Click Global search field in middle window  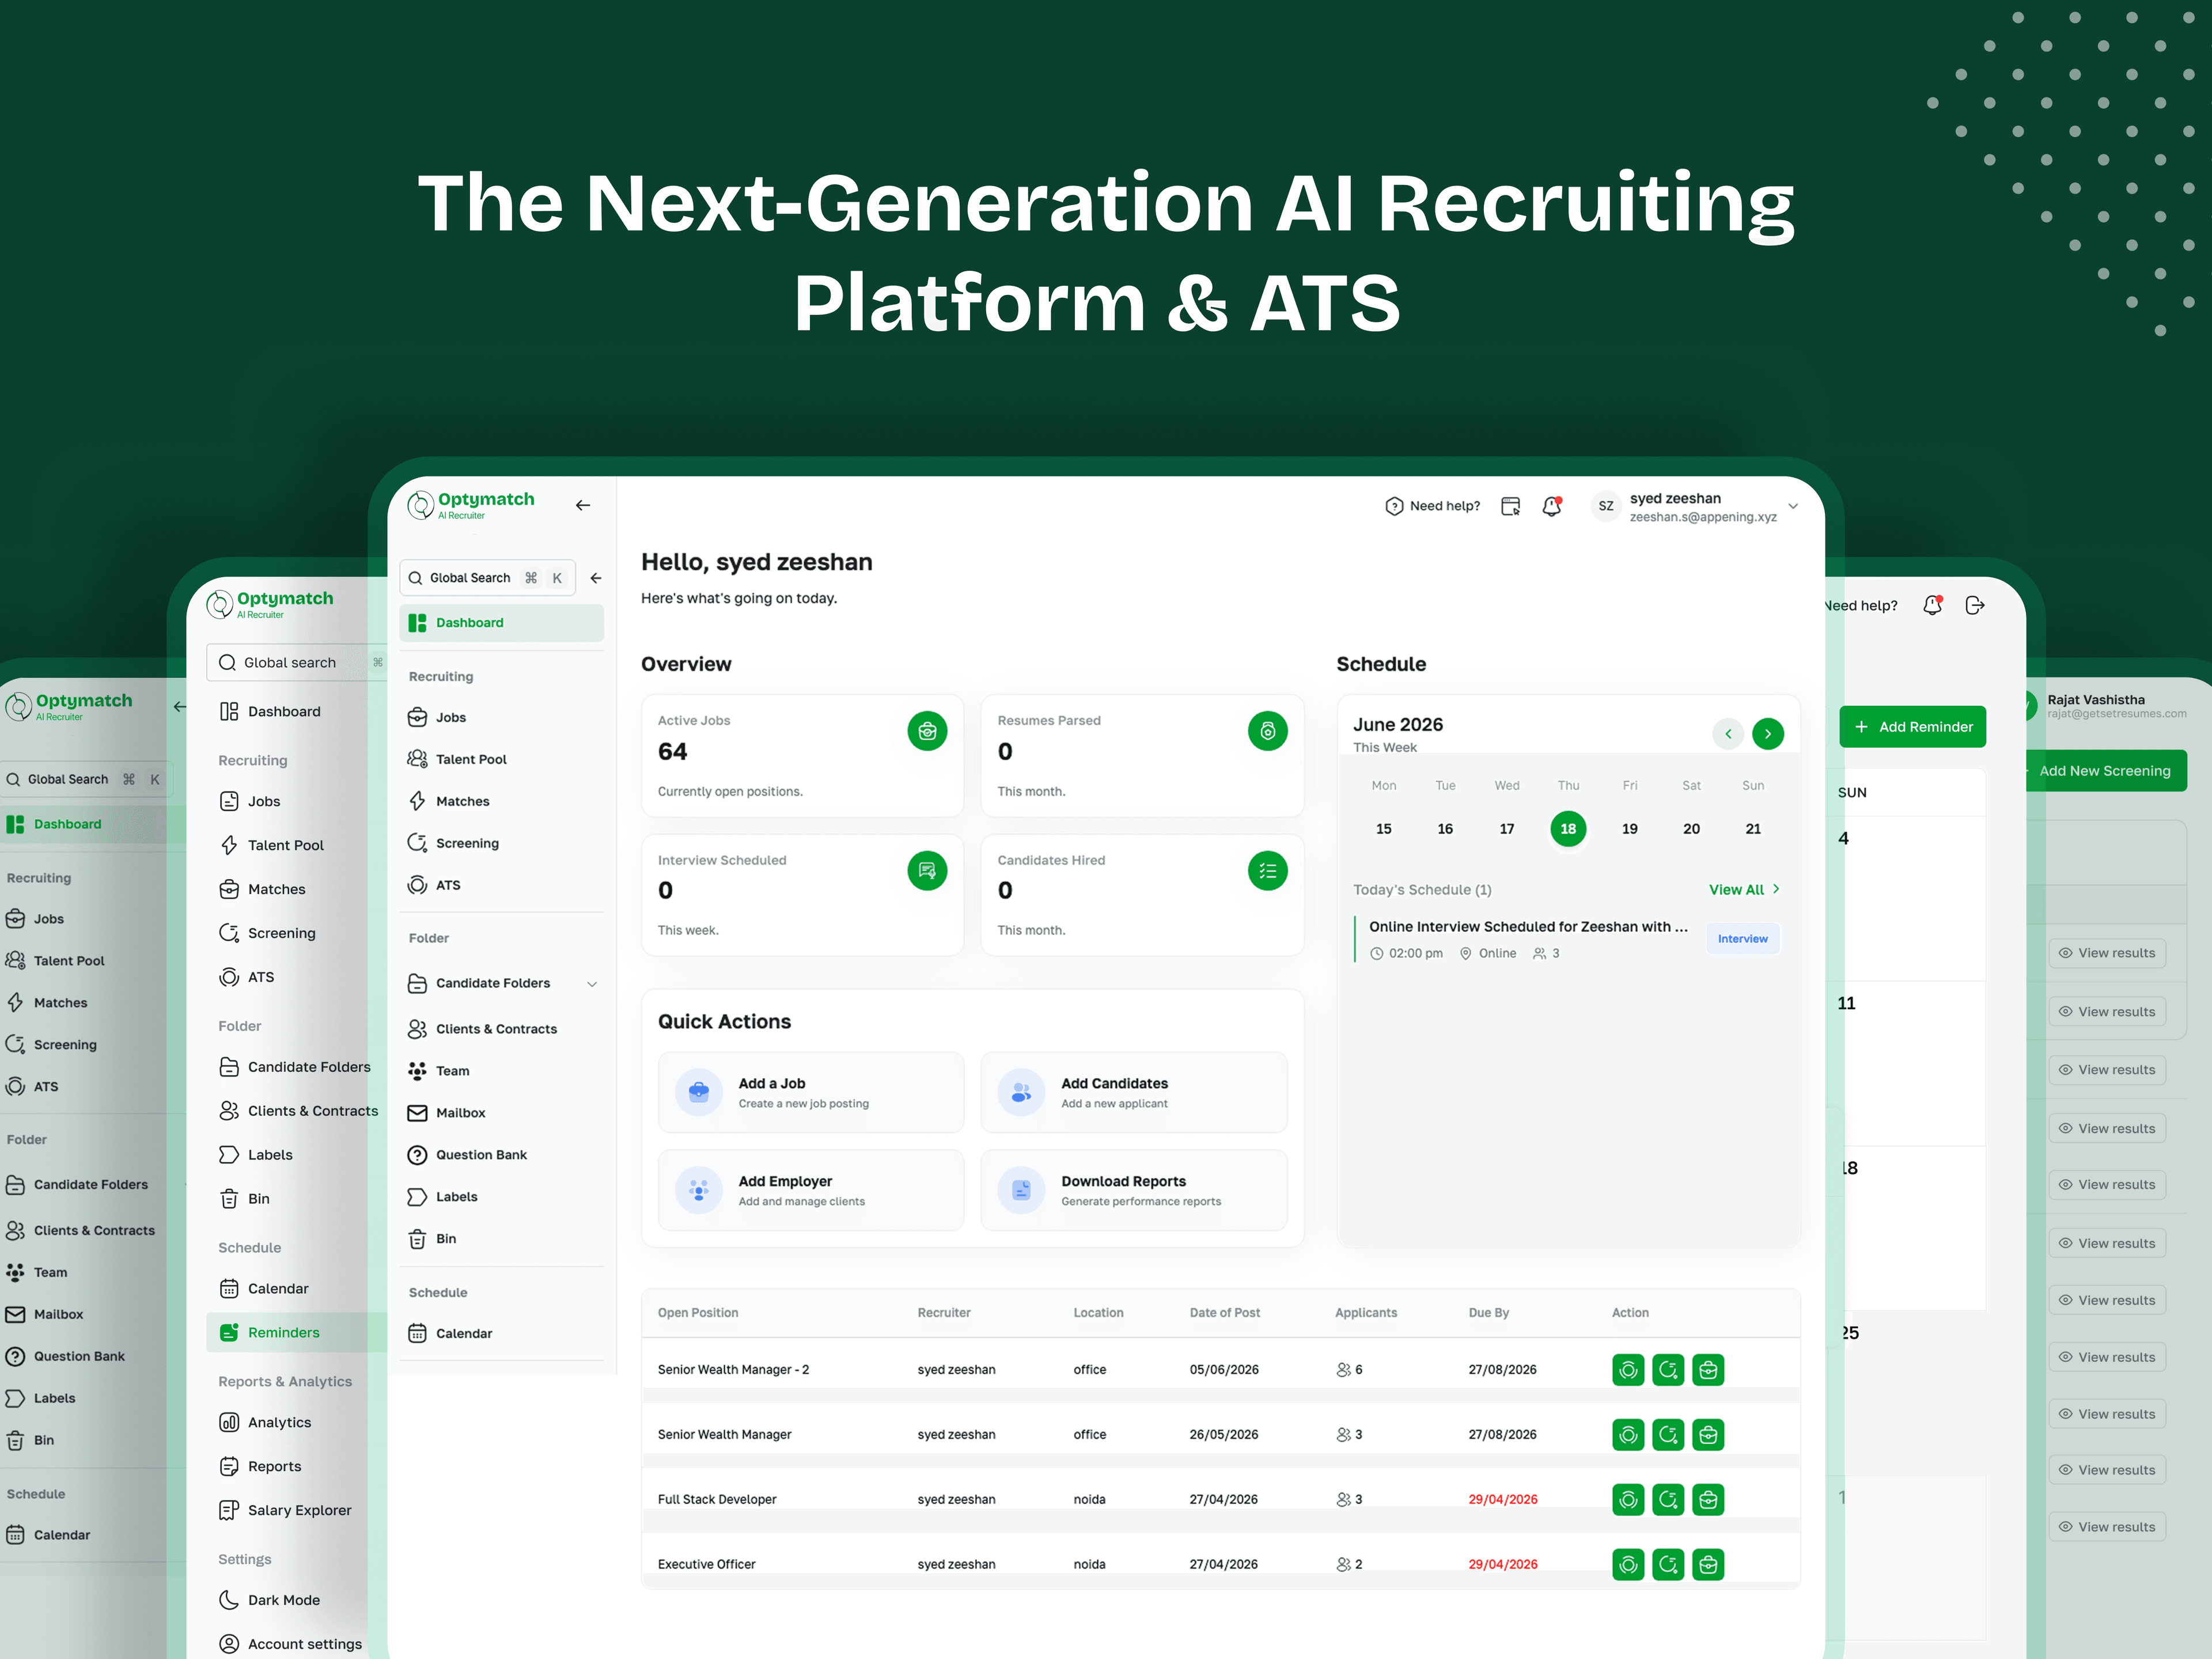296,663
